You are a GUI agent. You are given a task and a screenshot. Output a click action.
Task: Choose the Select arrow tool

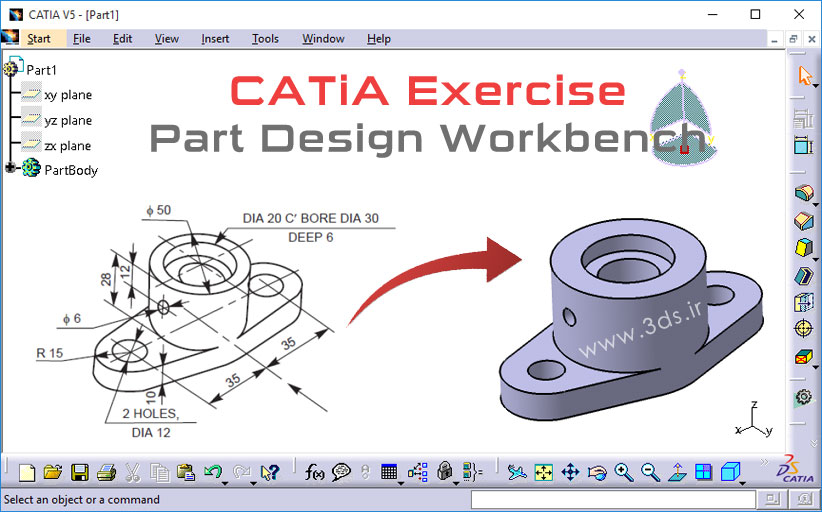804,75
